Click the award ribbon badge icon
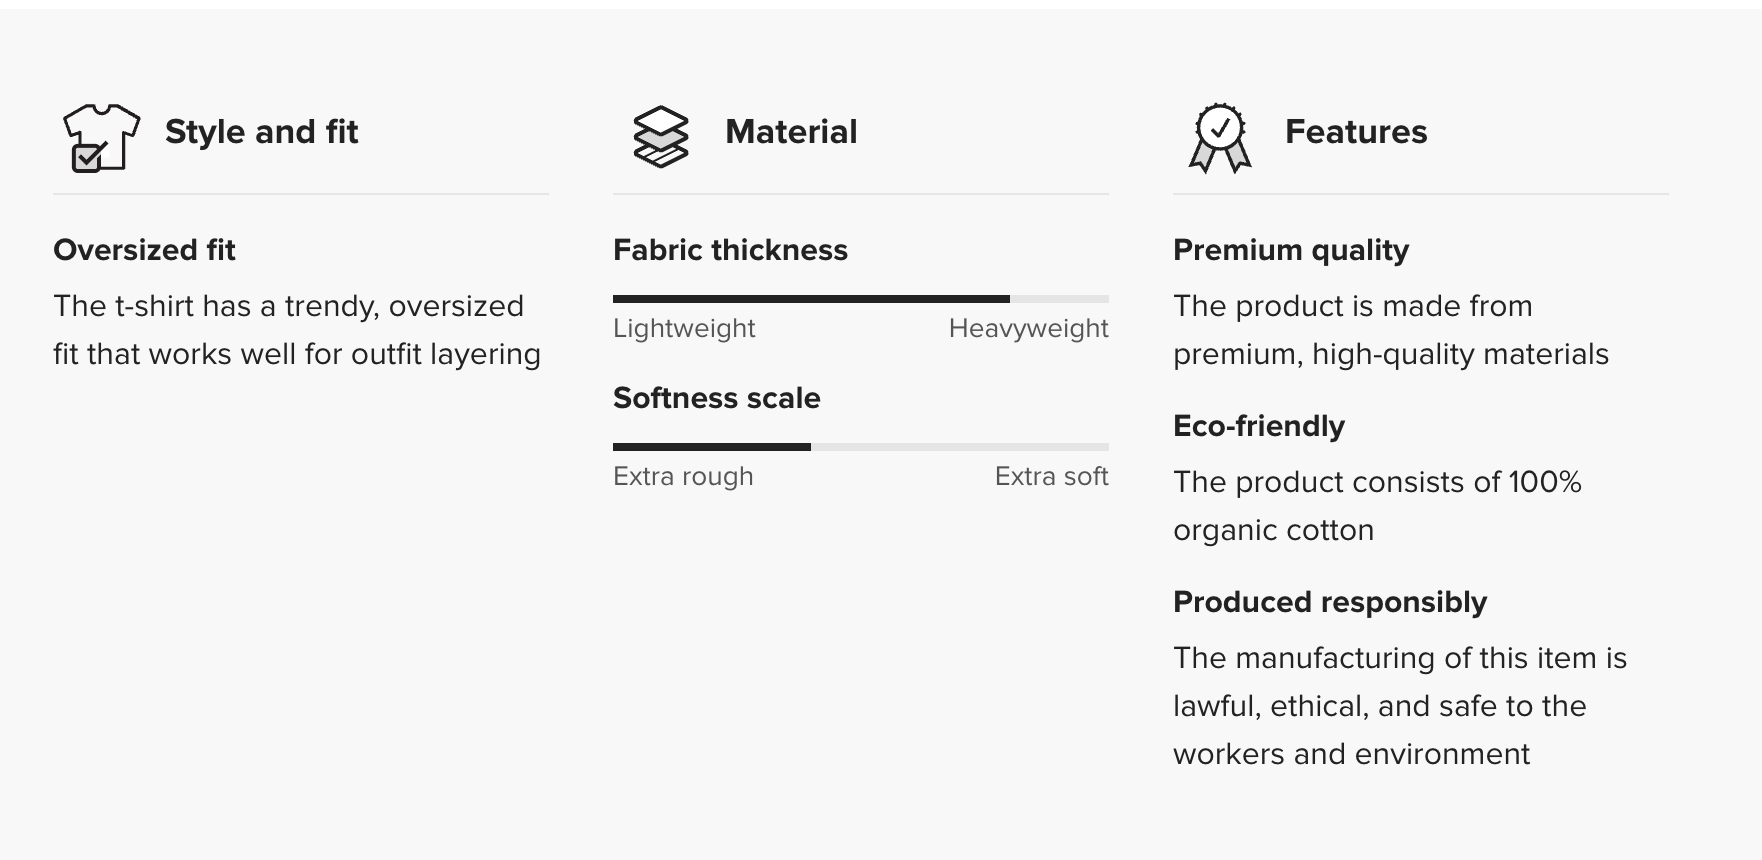This screenshot has height=860, width=1762. 1220,137
